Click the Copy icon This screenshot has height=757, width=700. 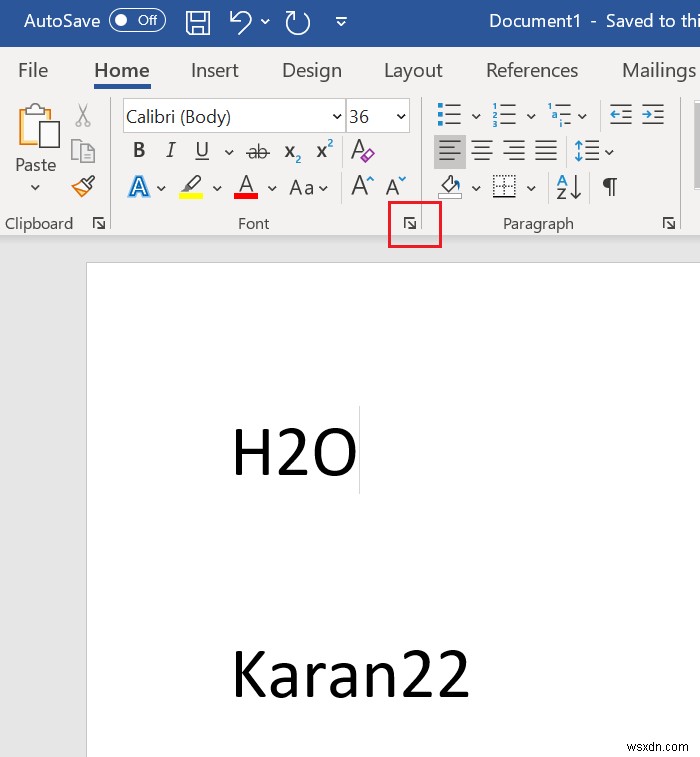(83, 151)
